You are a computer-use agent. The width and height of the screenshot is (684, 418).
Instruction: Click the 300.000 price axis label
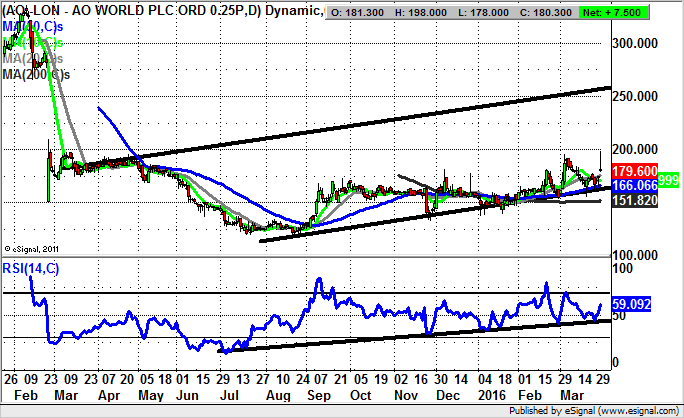tap(638, 44)
